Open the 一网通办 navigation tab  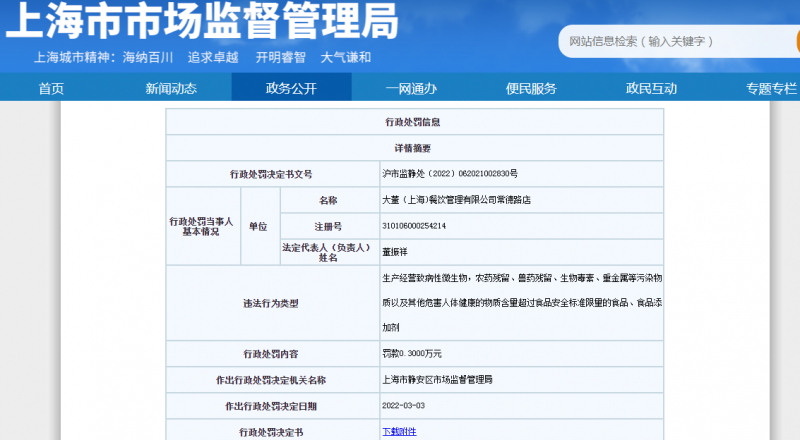click(411, 88)
